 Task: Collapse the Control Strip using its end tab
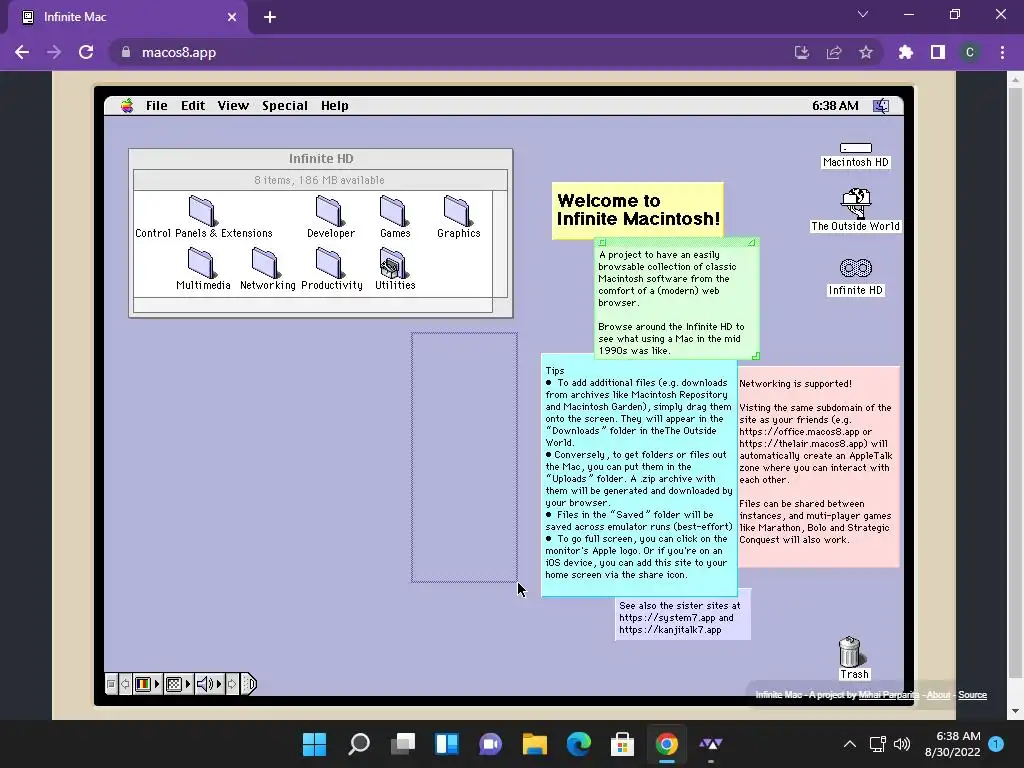point(249,684)
